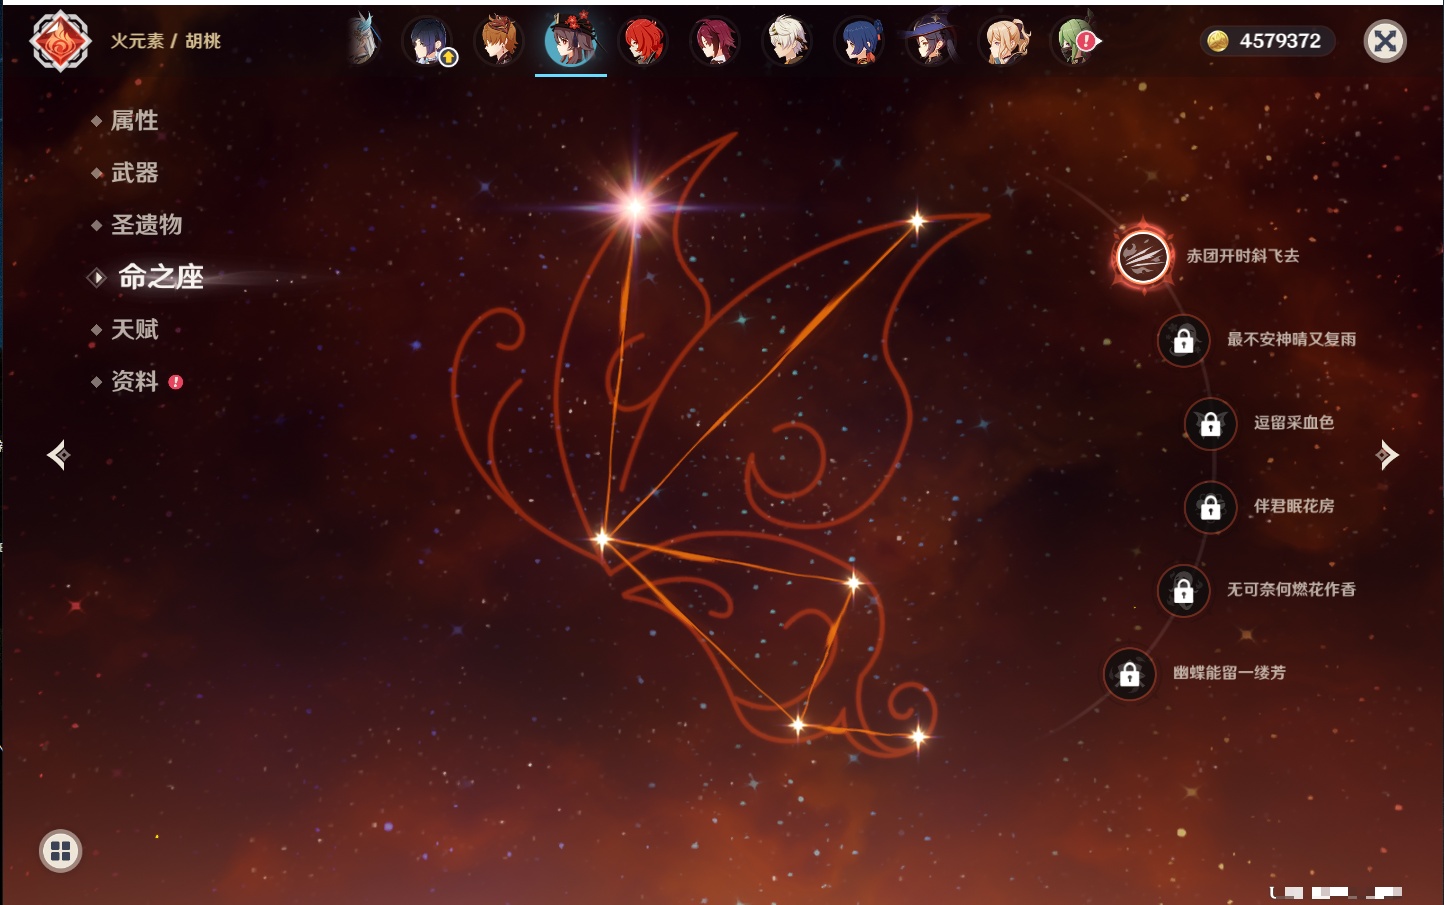
Task: Select the red-haired Diluc character avatar
Action: (x=642, y=42)
